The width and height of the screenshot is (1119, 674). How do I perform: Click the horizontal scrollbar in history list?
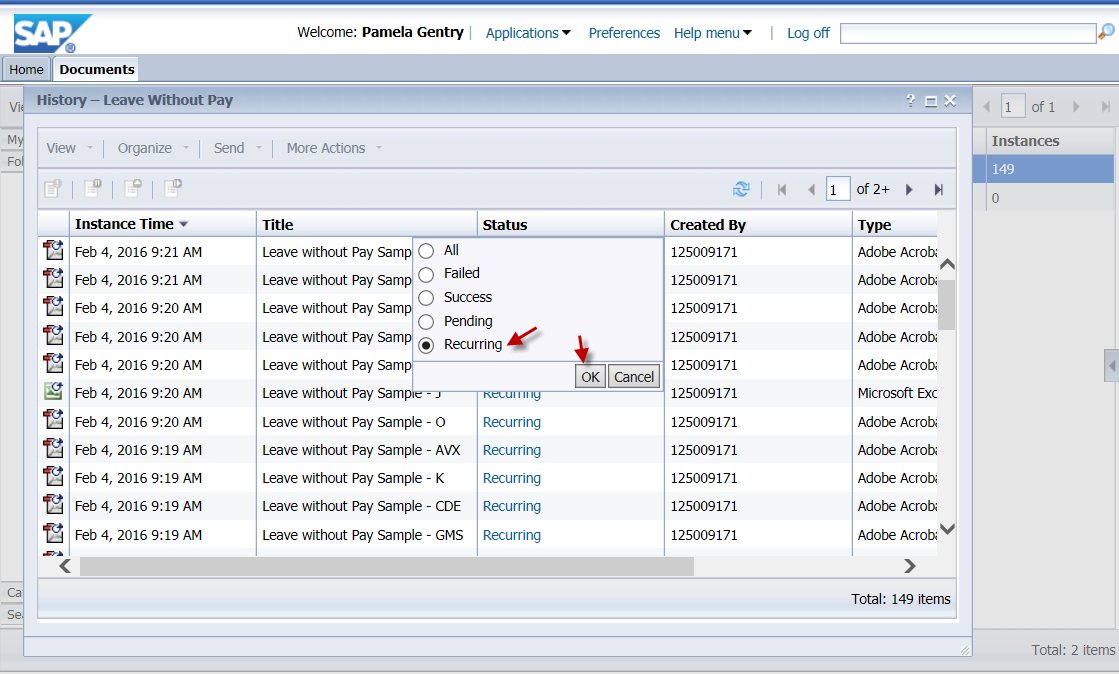pos(387,566)
